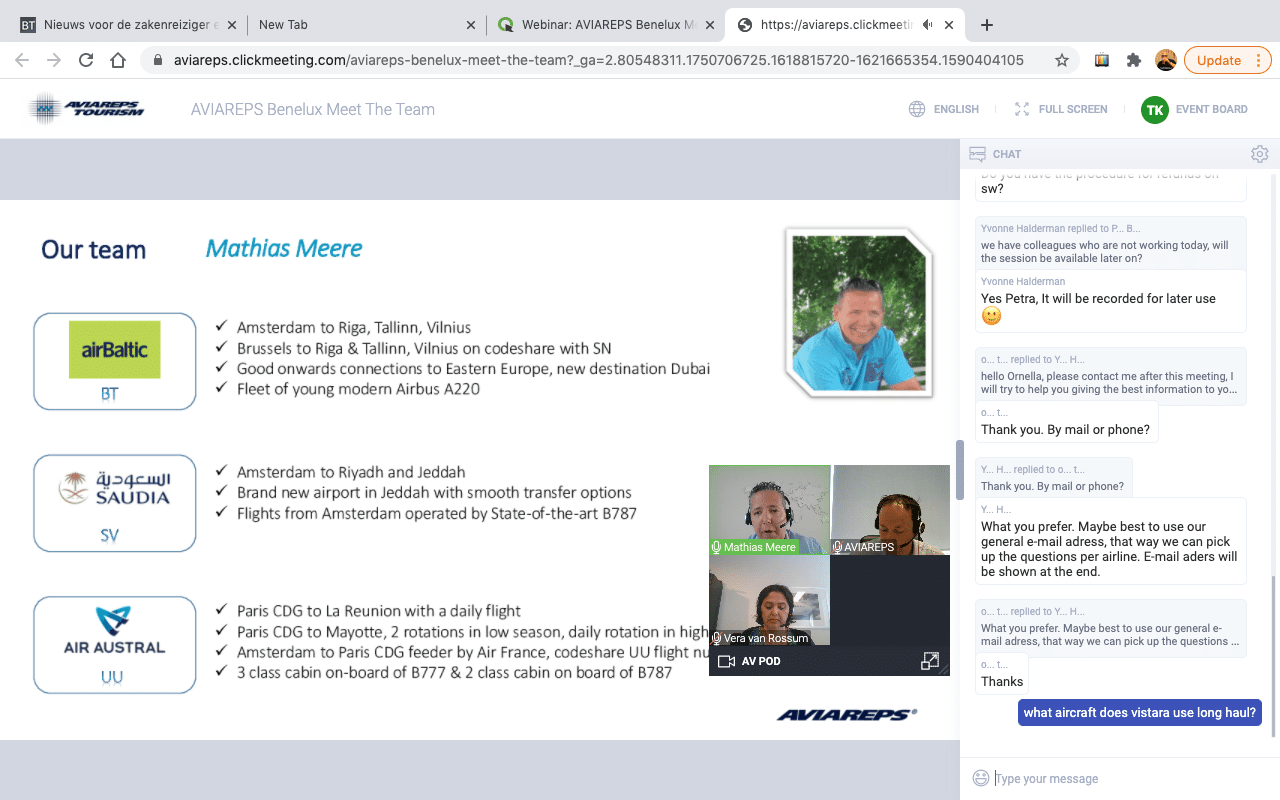1280x800 pixels.
Task: Select the aviareps.clickmeeting tab
Action: coord(845,25)
